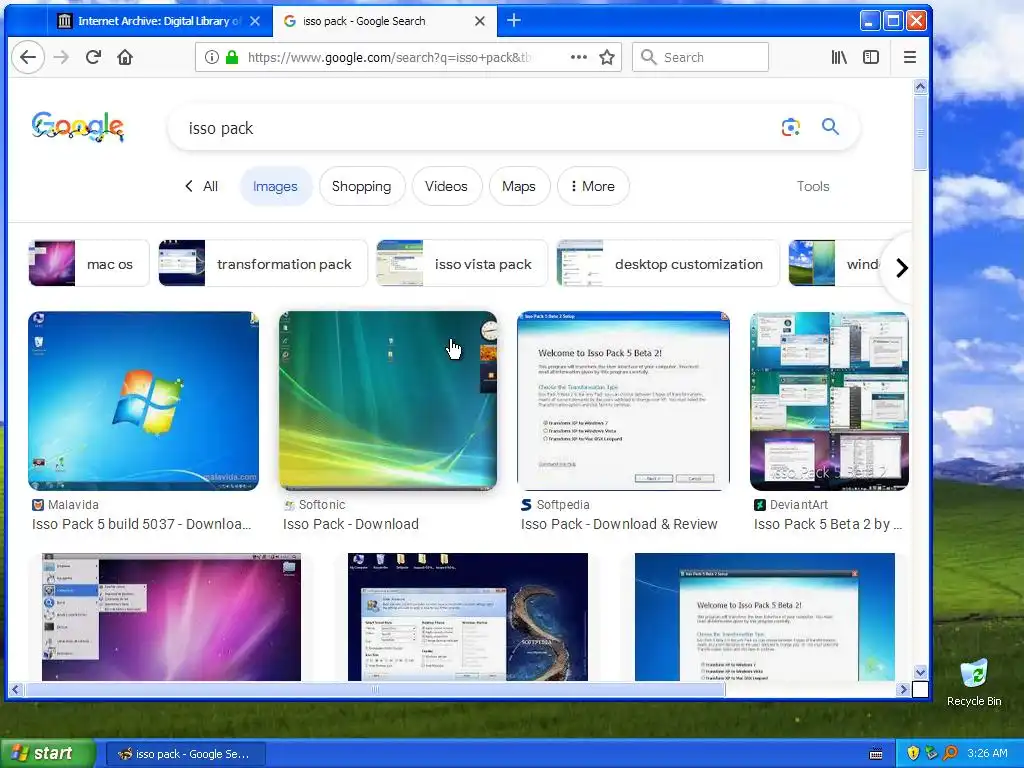Click the 3:26 AM taskbar clock
This screenshot has width=1024, height=768.
tap(987, 753)
